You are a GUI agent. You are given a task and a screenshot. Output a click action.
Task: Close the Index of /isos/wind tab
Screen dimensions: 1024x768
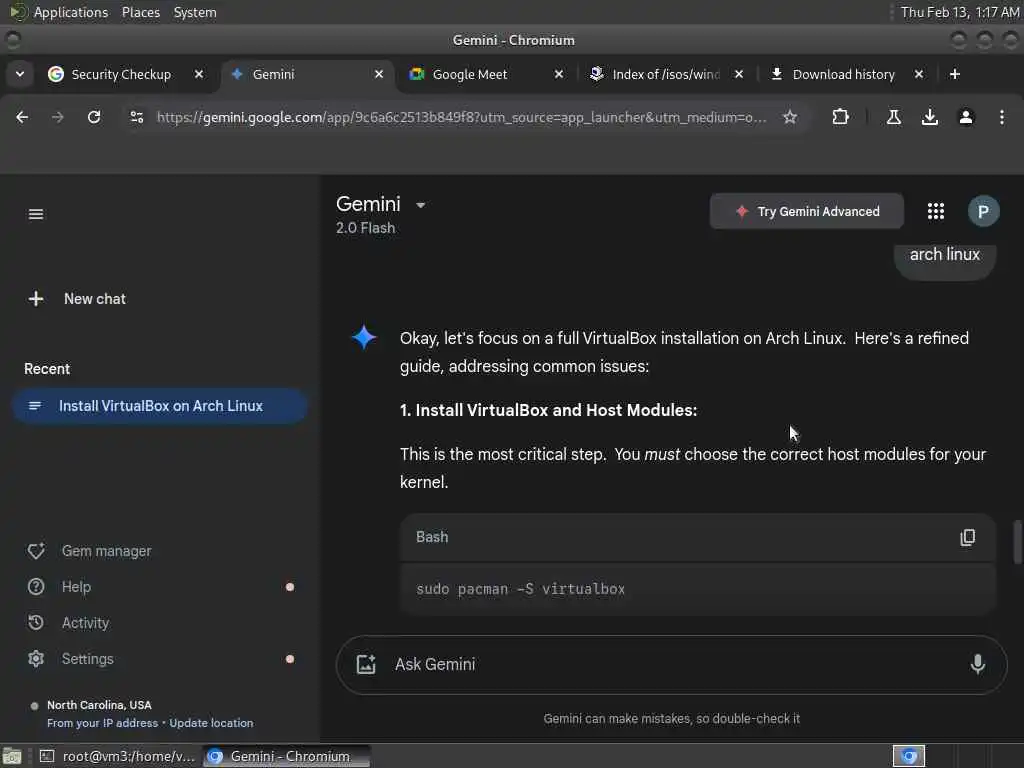click(x=739, y=74)
